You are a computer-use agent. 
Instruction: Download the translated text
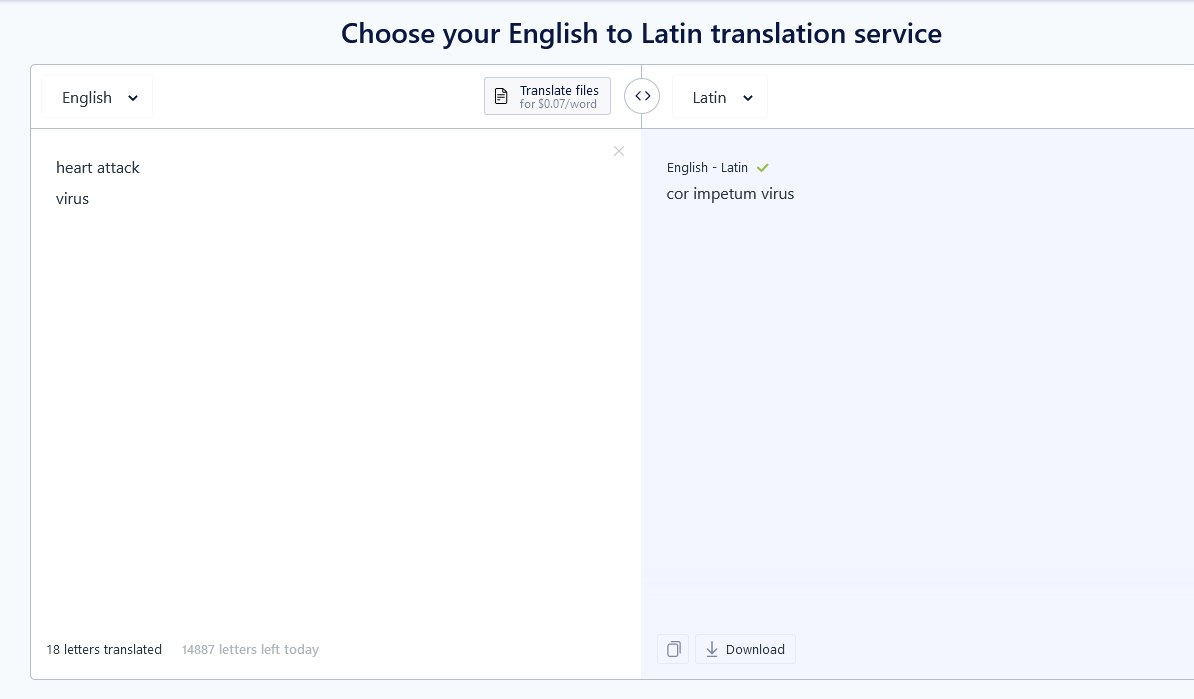pyautogui.click(x=745, y=650)
